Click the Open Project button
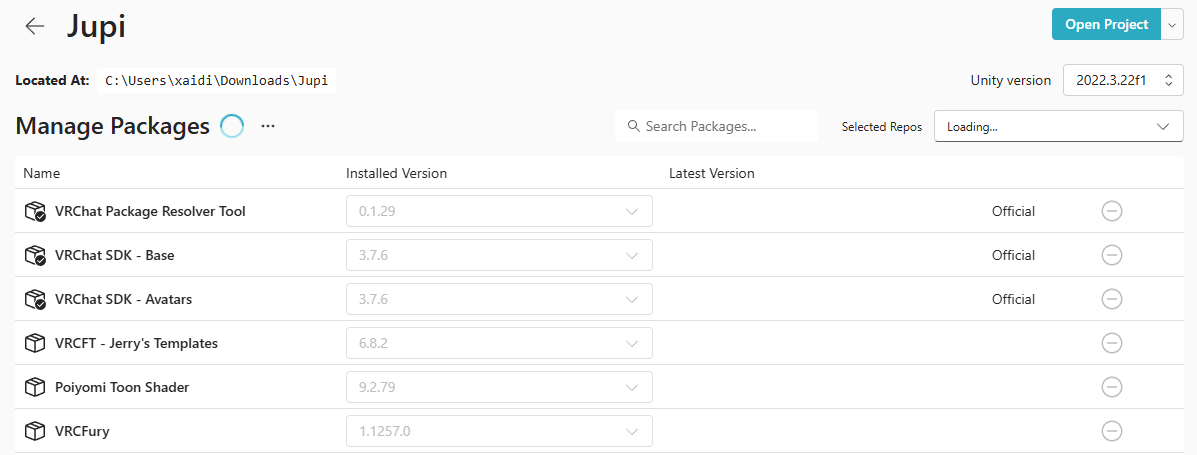 pos(1106,25)
